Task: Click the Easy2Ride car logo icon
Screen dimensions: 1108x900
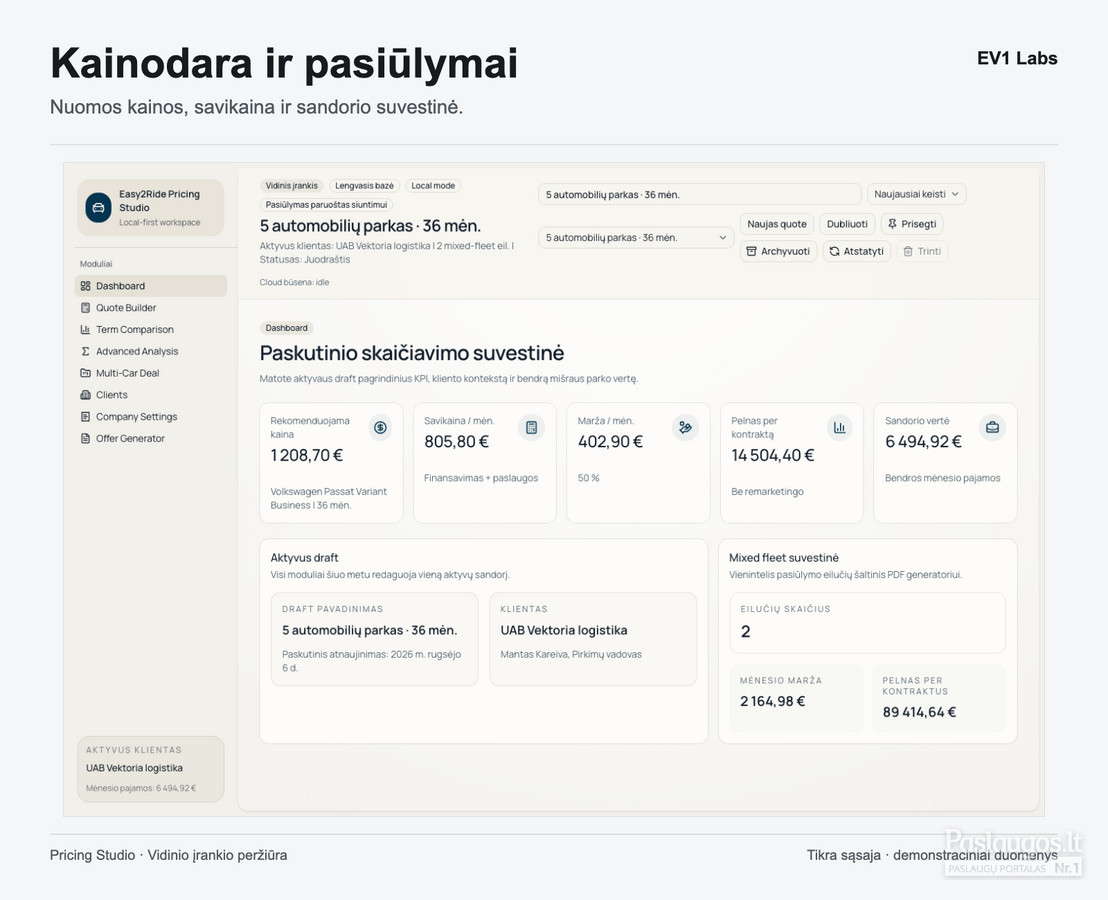Action: [x=98, y=208]
